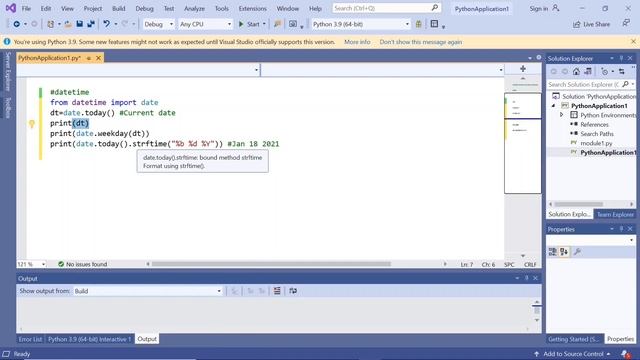Viewport: 640px width, 360px height.
Task: Dismiss the Python 3.9 notification bar
Action: 633,42
